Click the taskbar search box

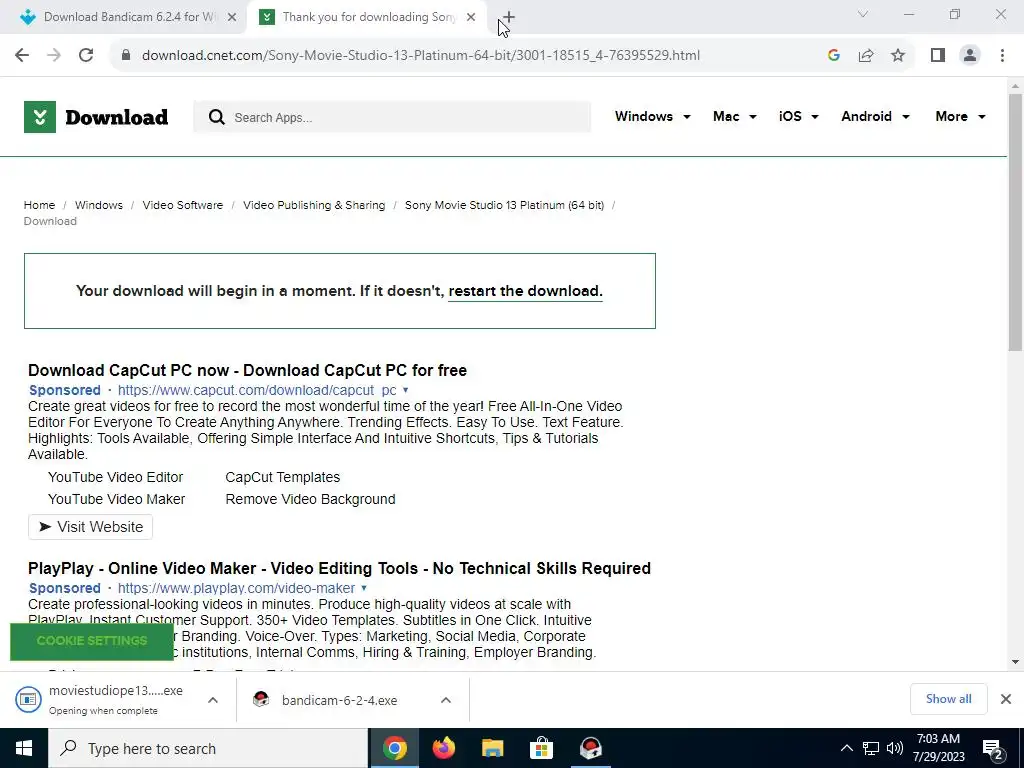coord(208,748)
